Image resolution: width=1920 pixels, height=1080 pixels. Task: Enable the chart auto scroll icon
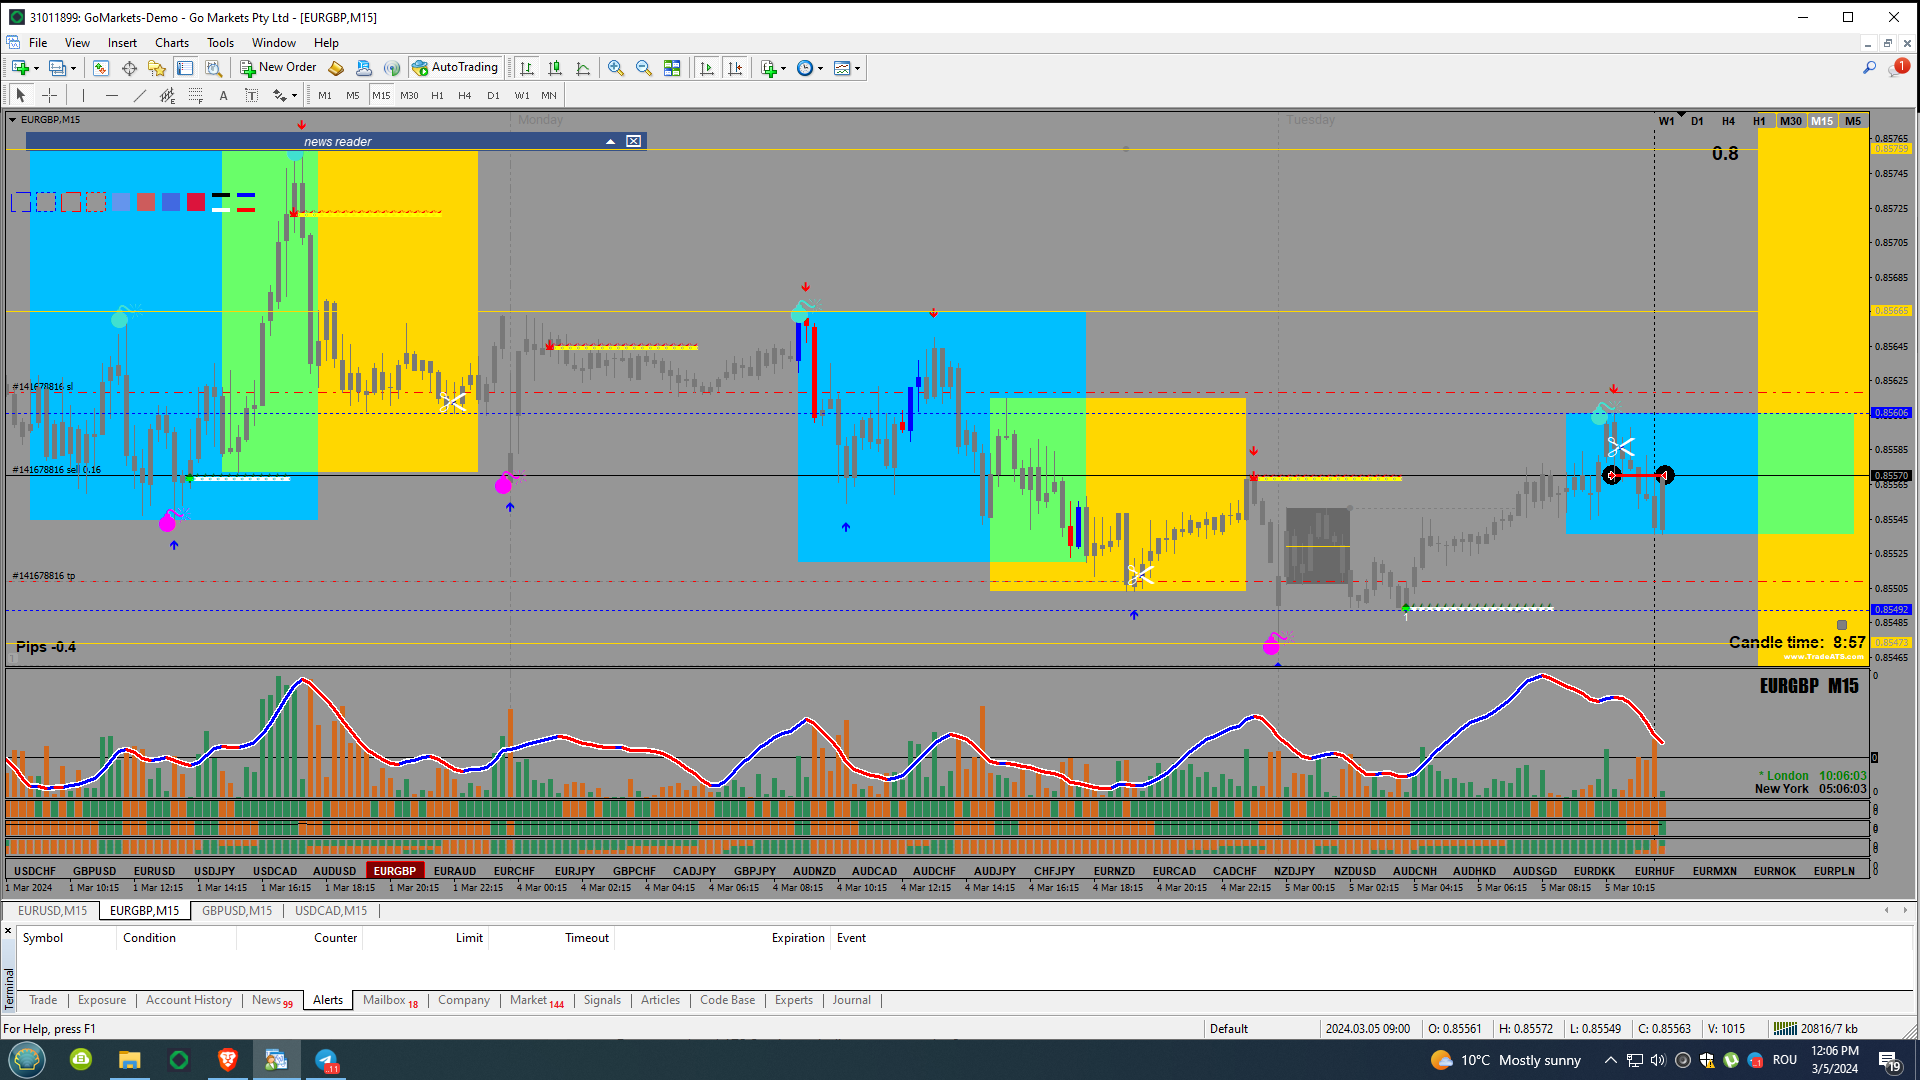[707, 68]
